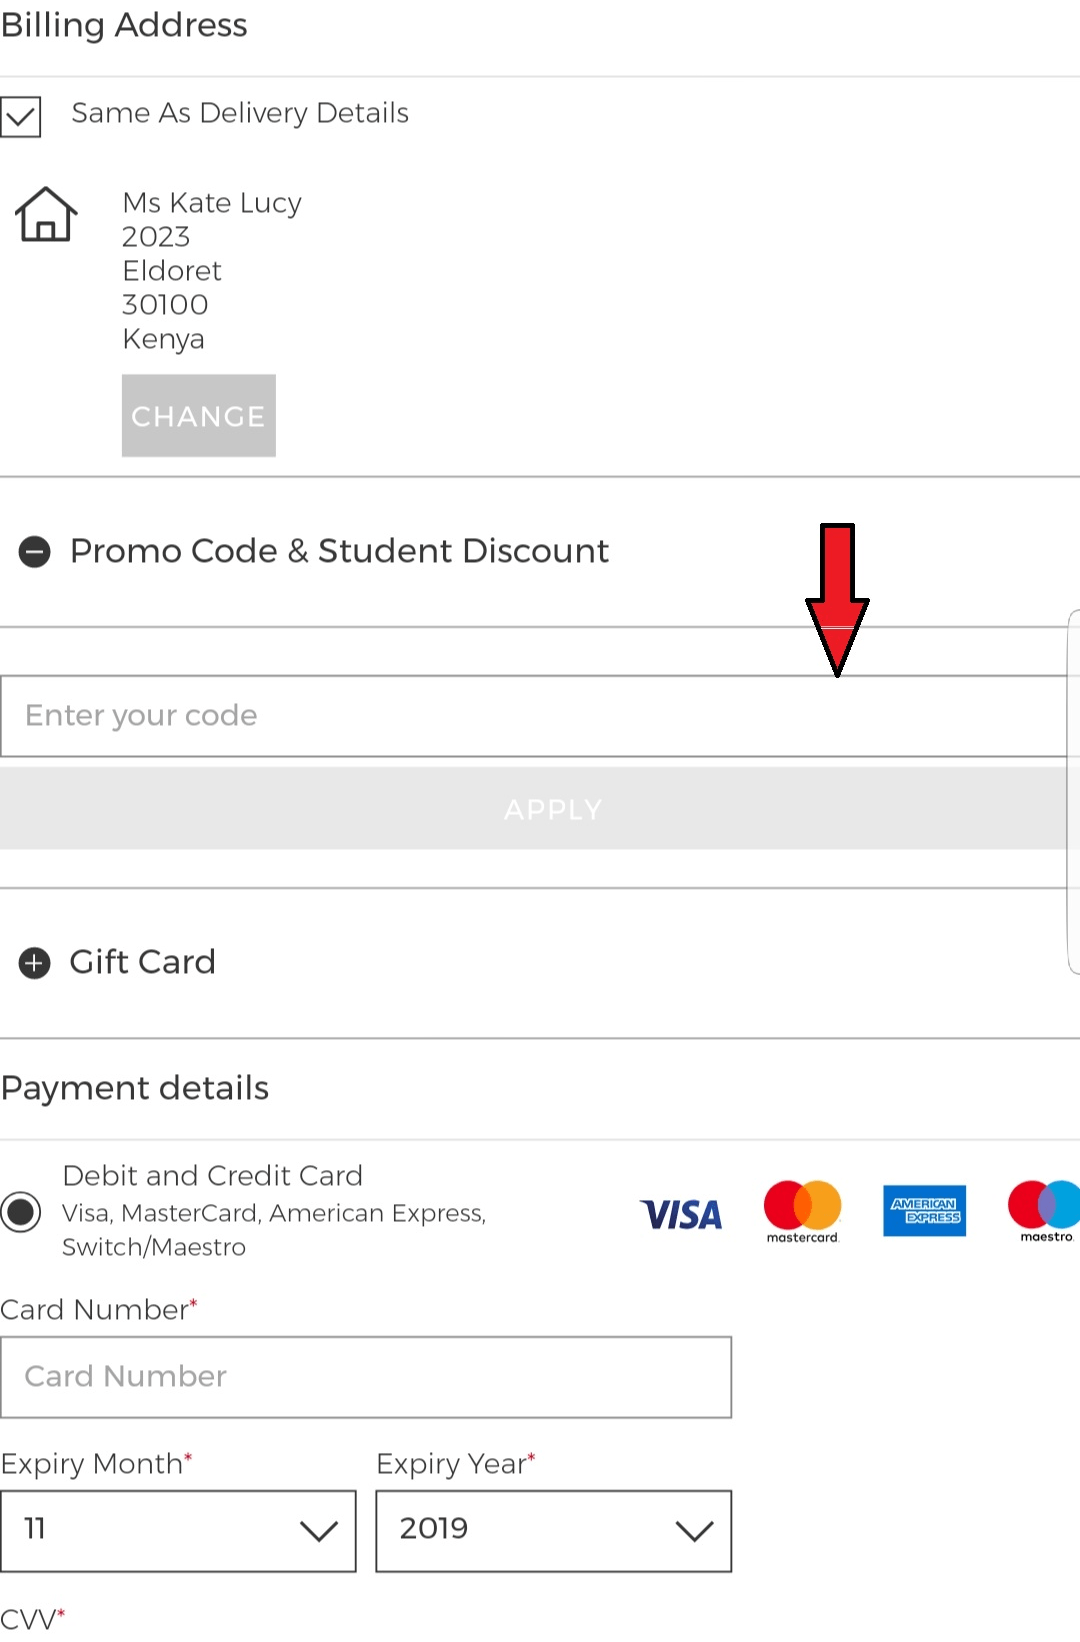Click the home address icon
This screenshot has width=1080, height=1642.
click(x=46, y=214)
